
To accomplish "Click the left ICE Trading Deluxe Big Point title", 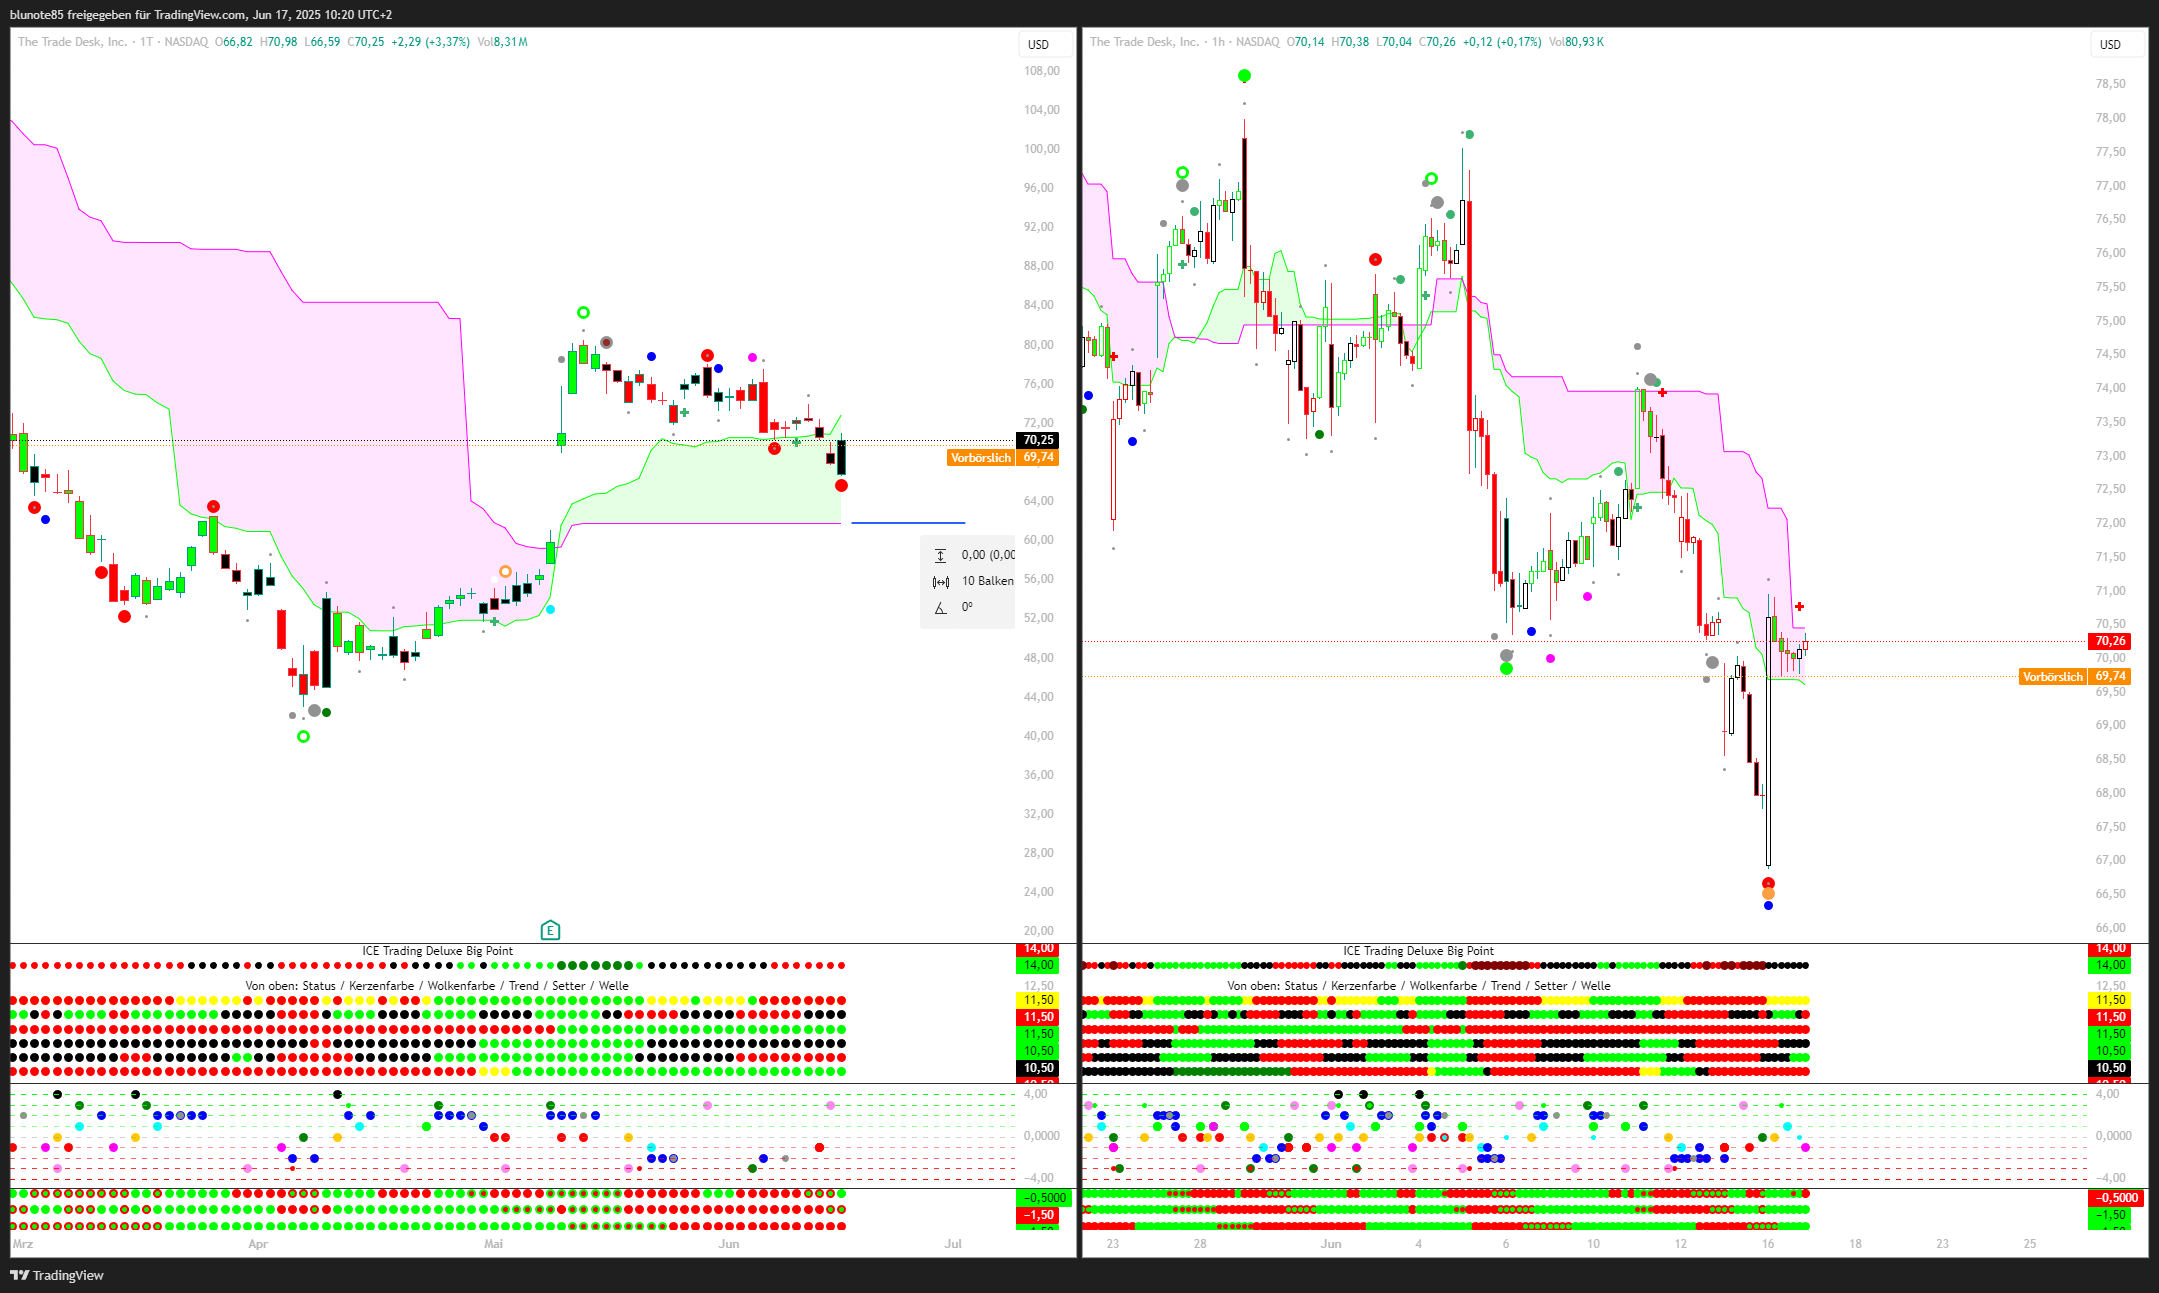I will 437,951.
